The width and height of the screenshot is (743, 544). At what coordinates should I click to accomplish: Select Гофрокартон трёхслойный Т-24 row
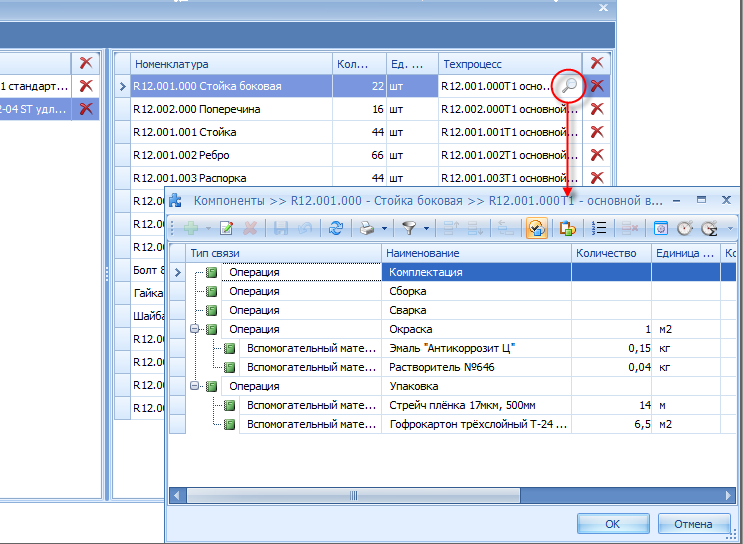coord(453,424)
